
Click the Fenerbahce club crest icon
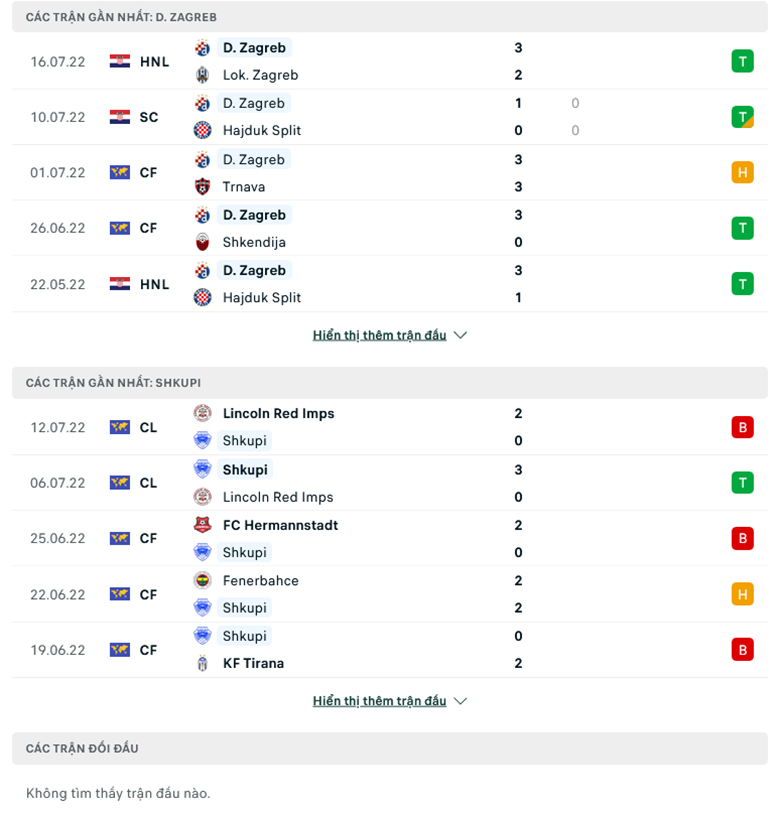pyautogui.click(x=202, y=580)
